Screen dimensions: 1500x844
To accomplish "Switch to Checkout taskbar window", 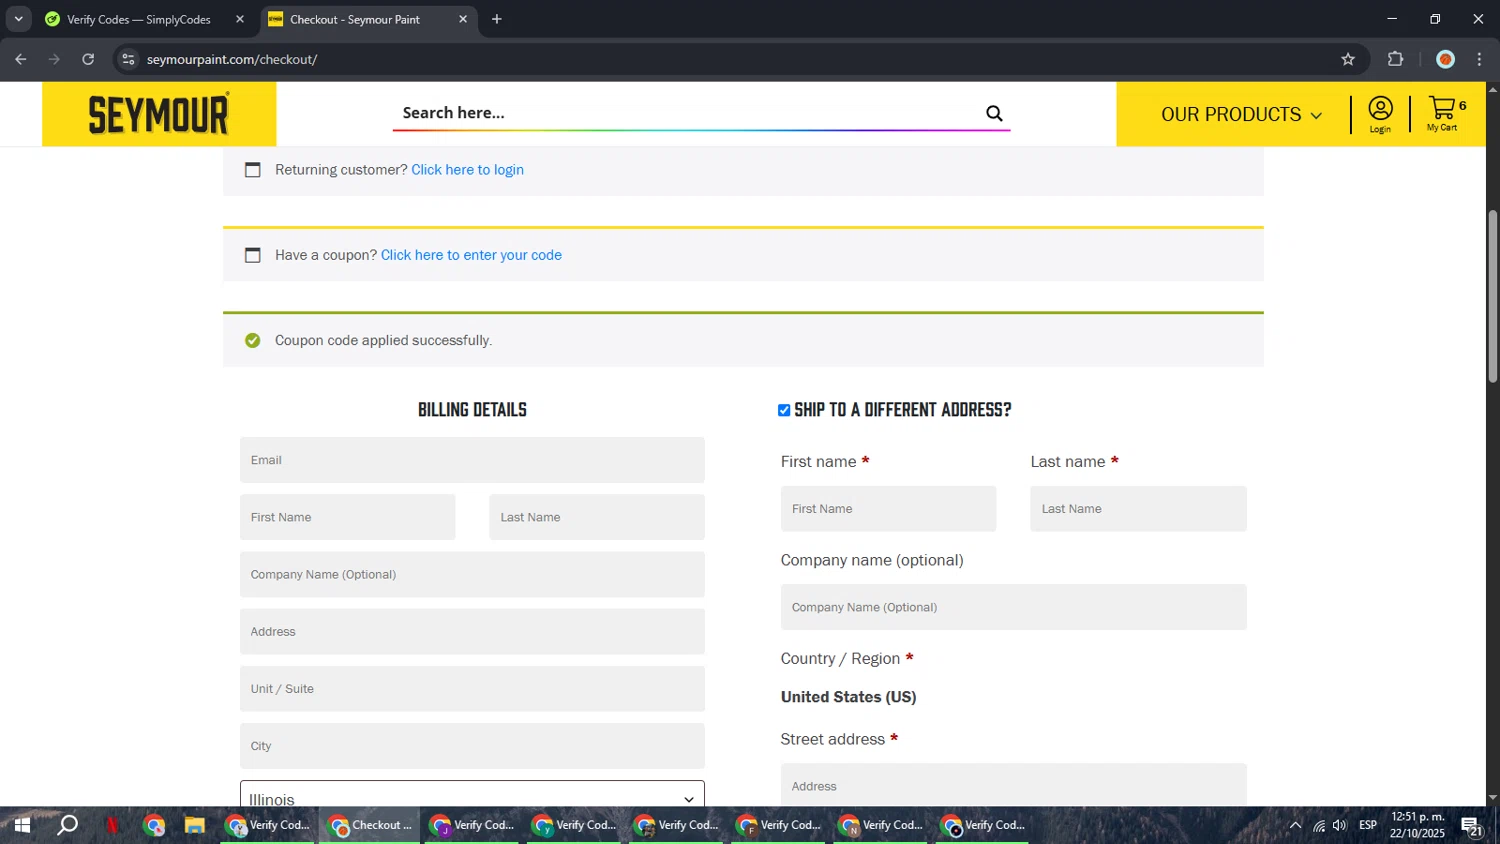I will point(370,825).
